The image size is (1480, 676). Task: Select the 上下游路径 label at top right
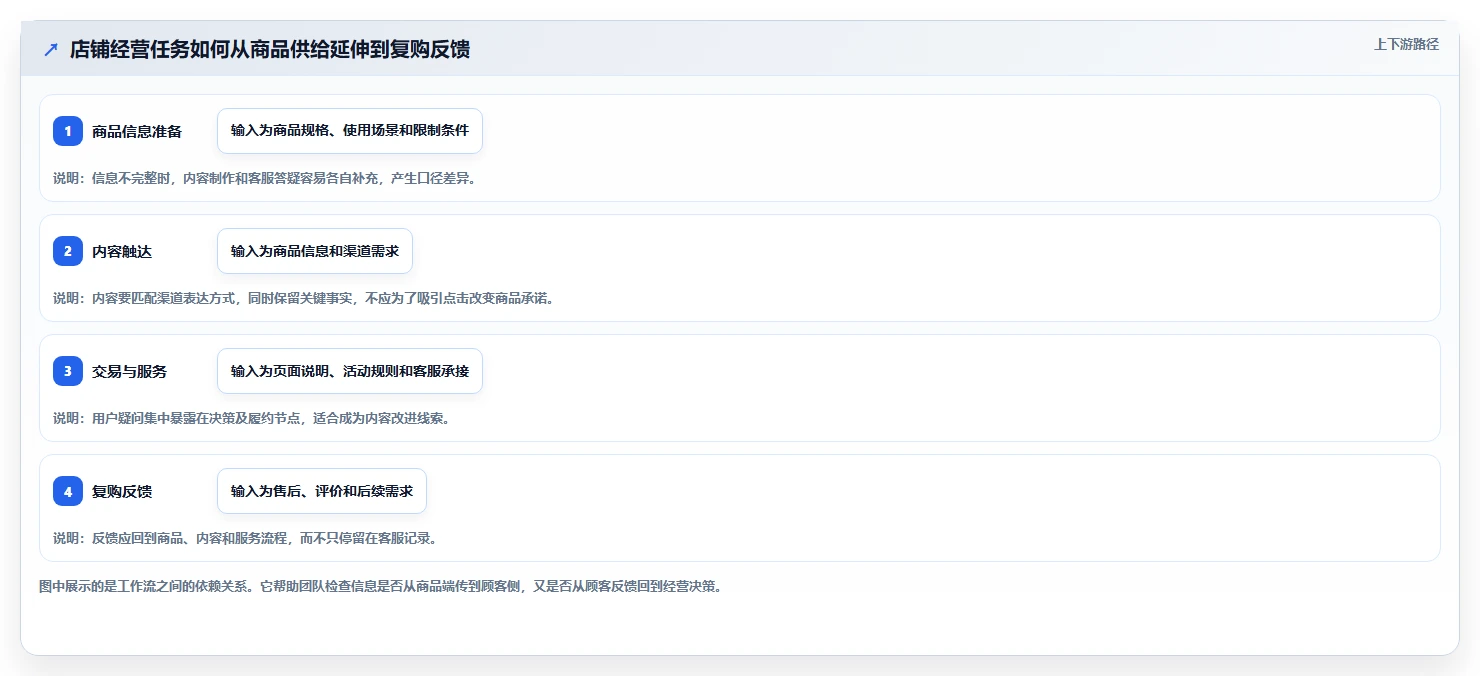1406,44
